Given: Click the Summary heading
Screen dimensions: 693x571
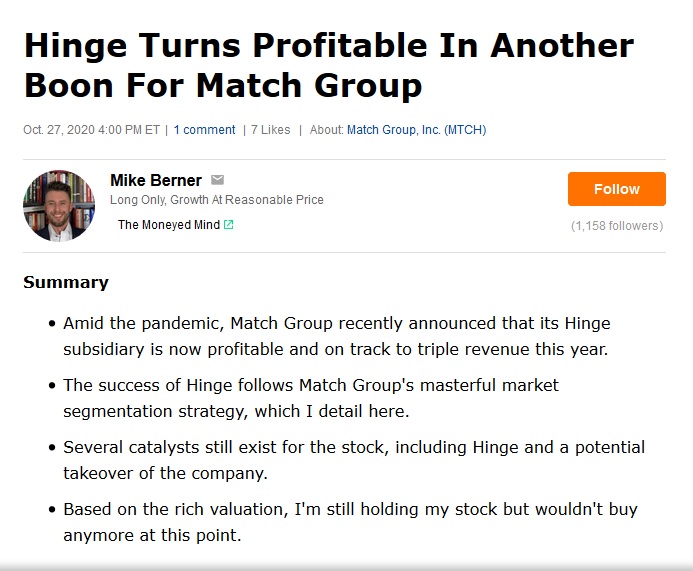Looking at the screenshot, I should [x=66, y=282].
